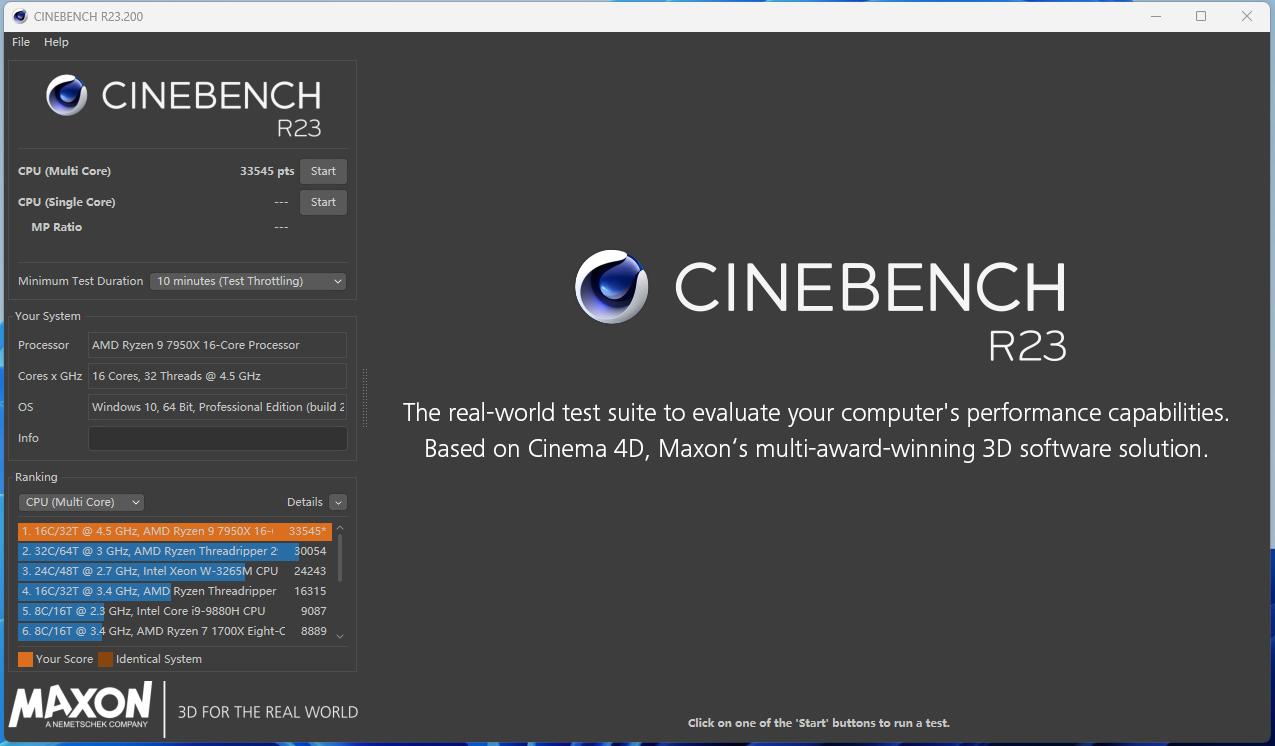Click the Maxon logo at bottom left
This screenshot has height=746, width=1275.
pyautogui.click(x=81, y=706)
